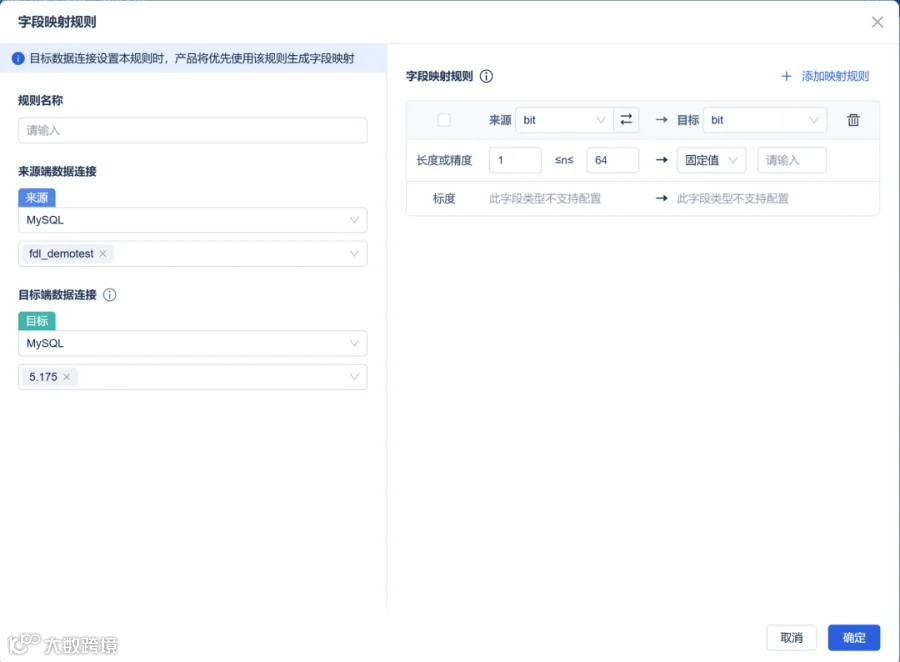This screenshot has width=900, height=662.
Task: Click info icon next to 目标端数据连接
Action: [x=110, y=295]
